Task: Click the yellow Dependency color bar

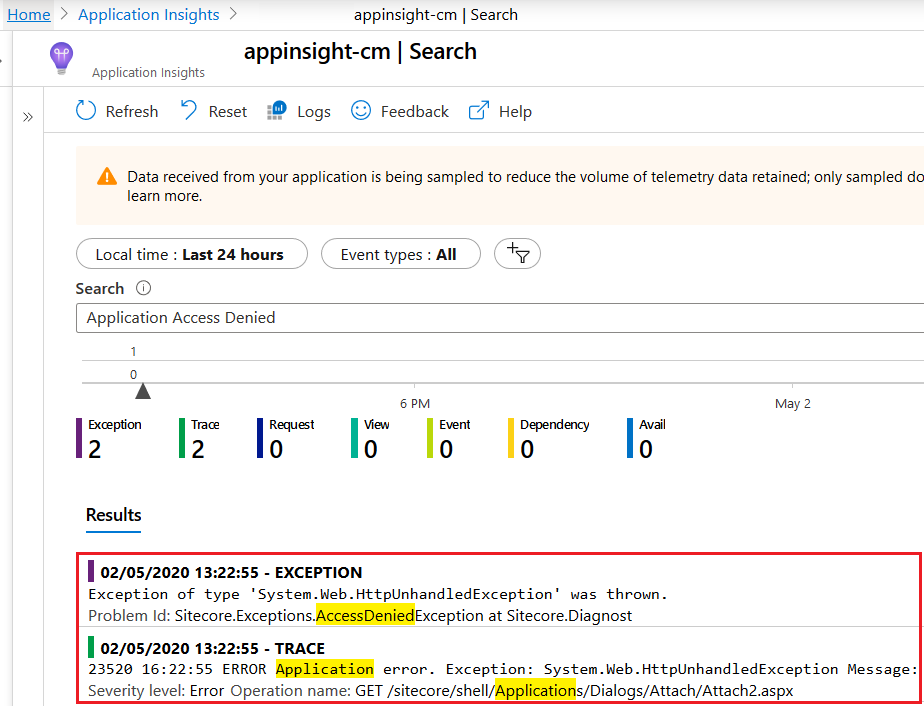Action: coord(511,438)
